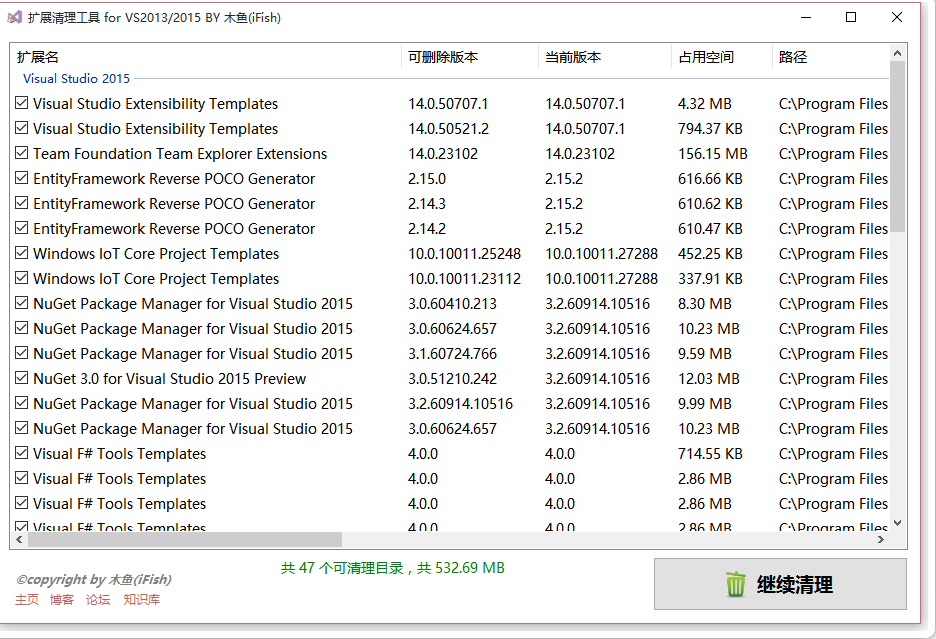Click the 2.15.0 version cell
Screen dimensions: 936x639
tap(427, 179)
